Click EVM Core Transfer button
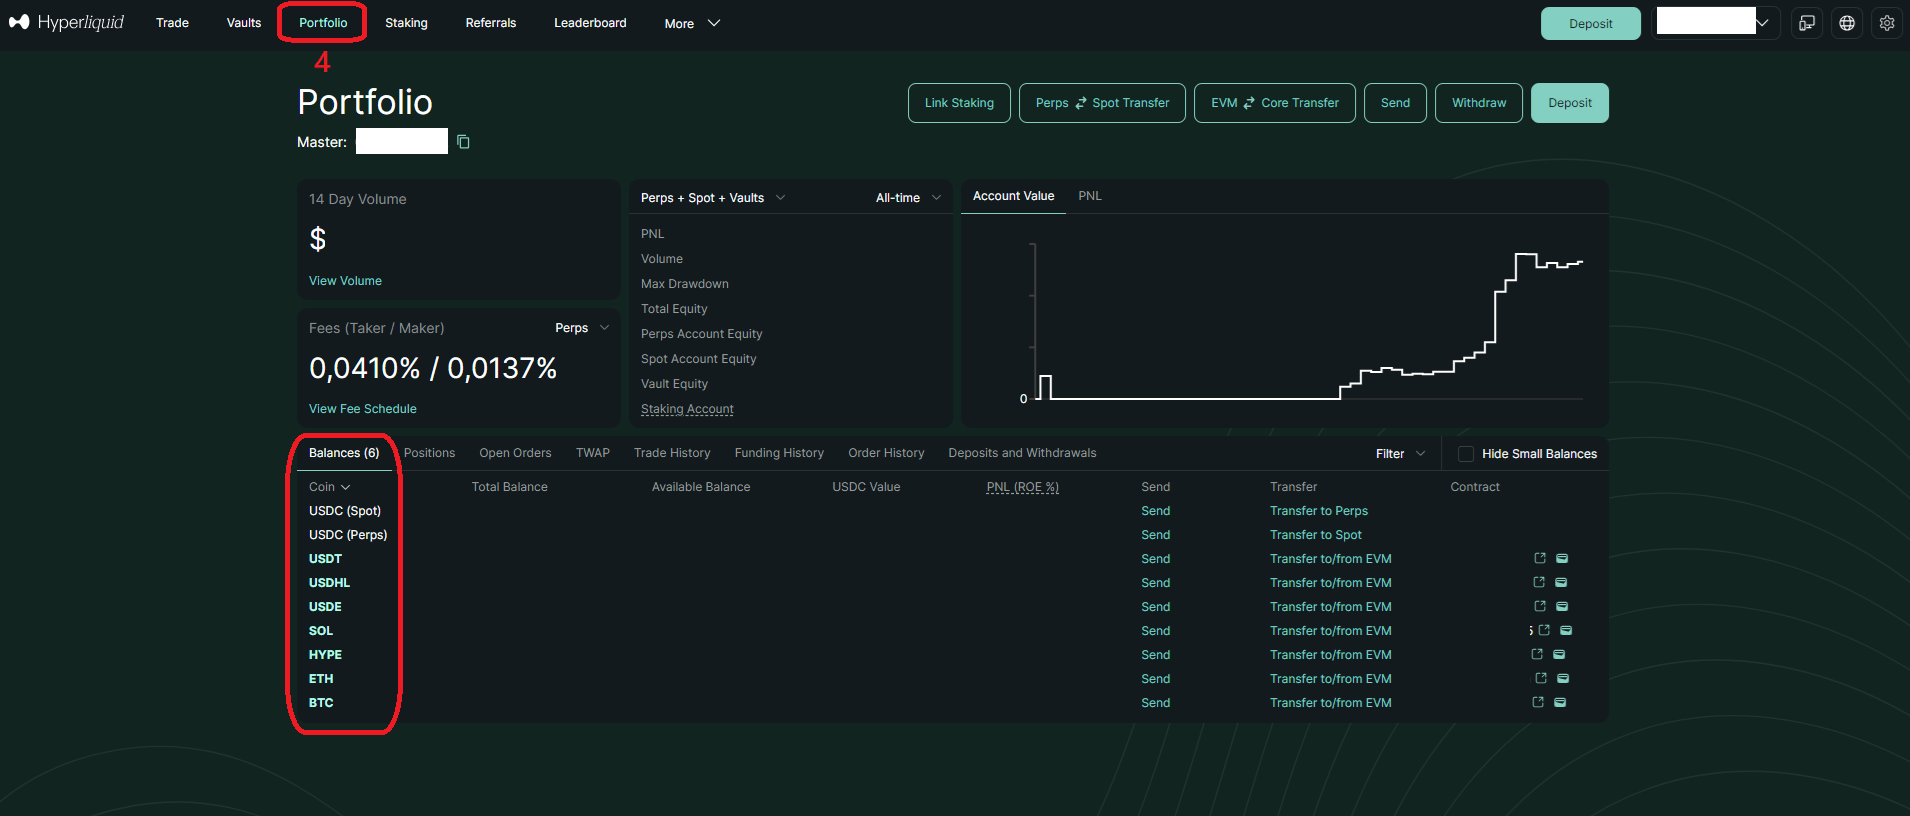 click(x=1275, y=103)
